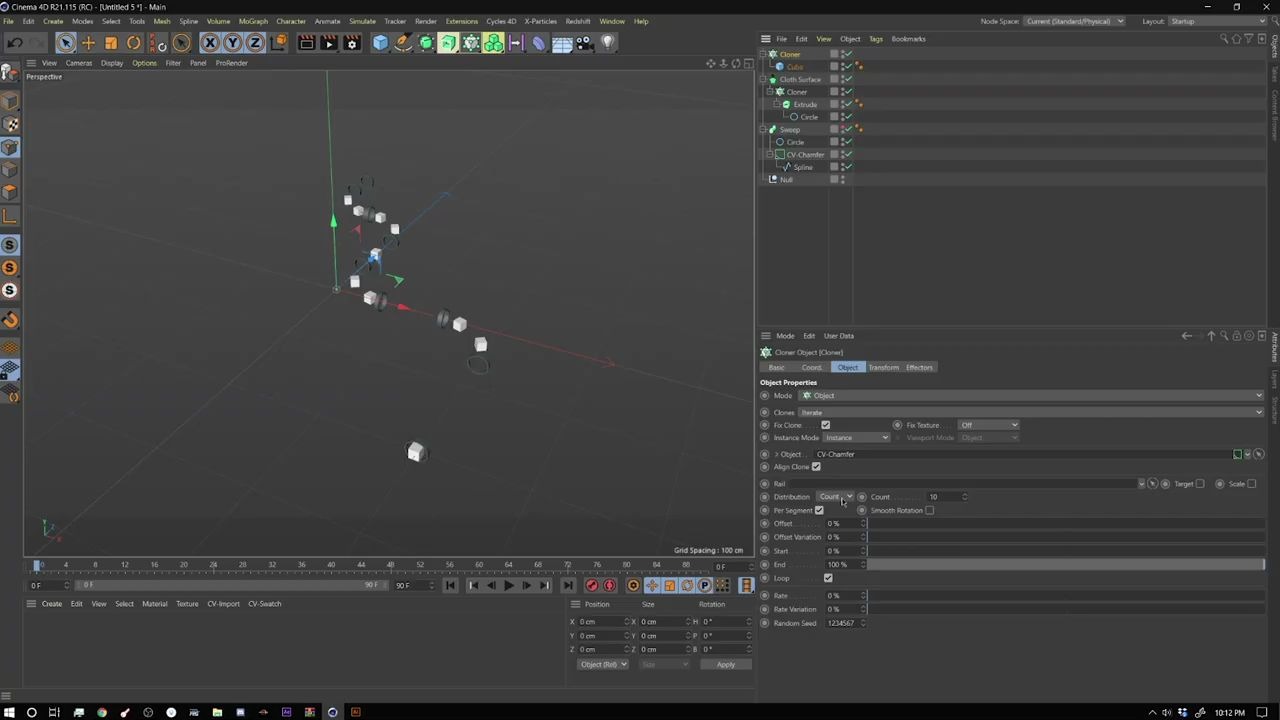Switch to the Transform tab
This screenshot has width=1280, height=720.
[x=883, y=367]
